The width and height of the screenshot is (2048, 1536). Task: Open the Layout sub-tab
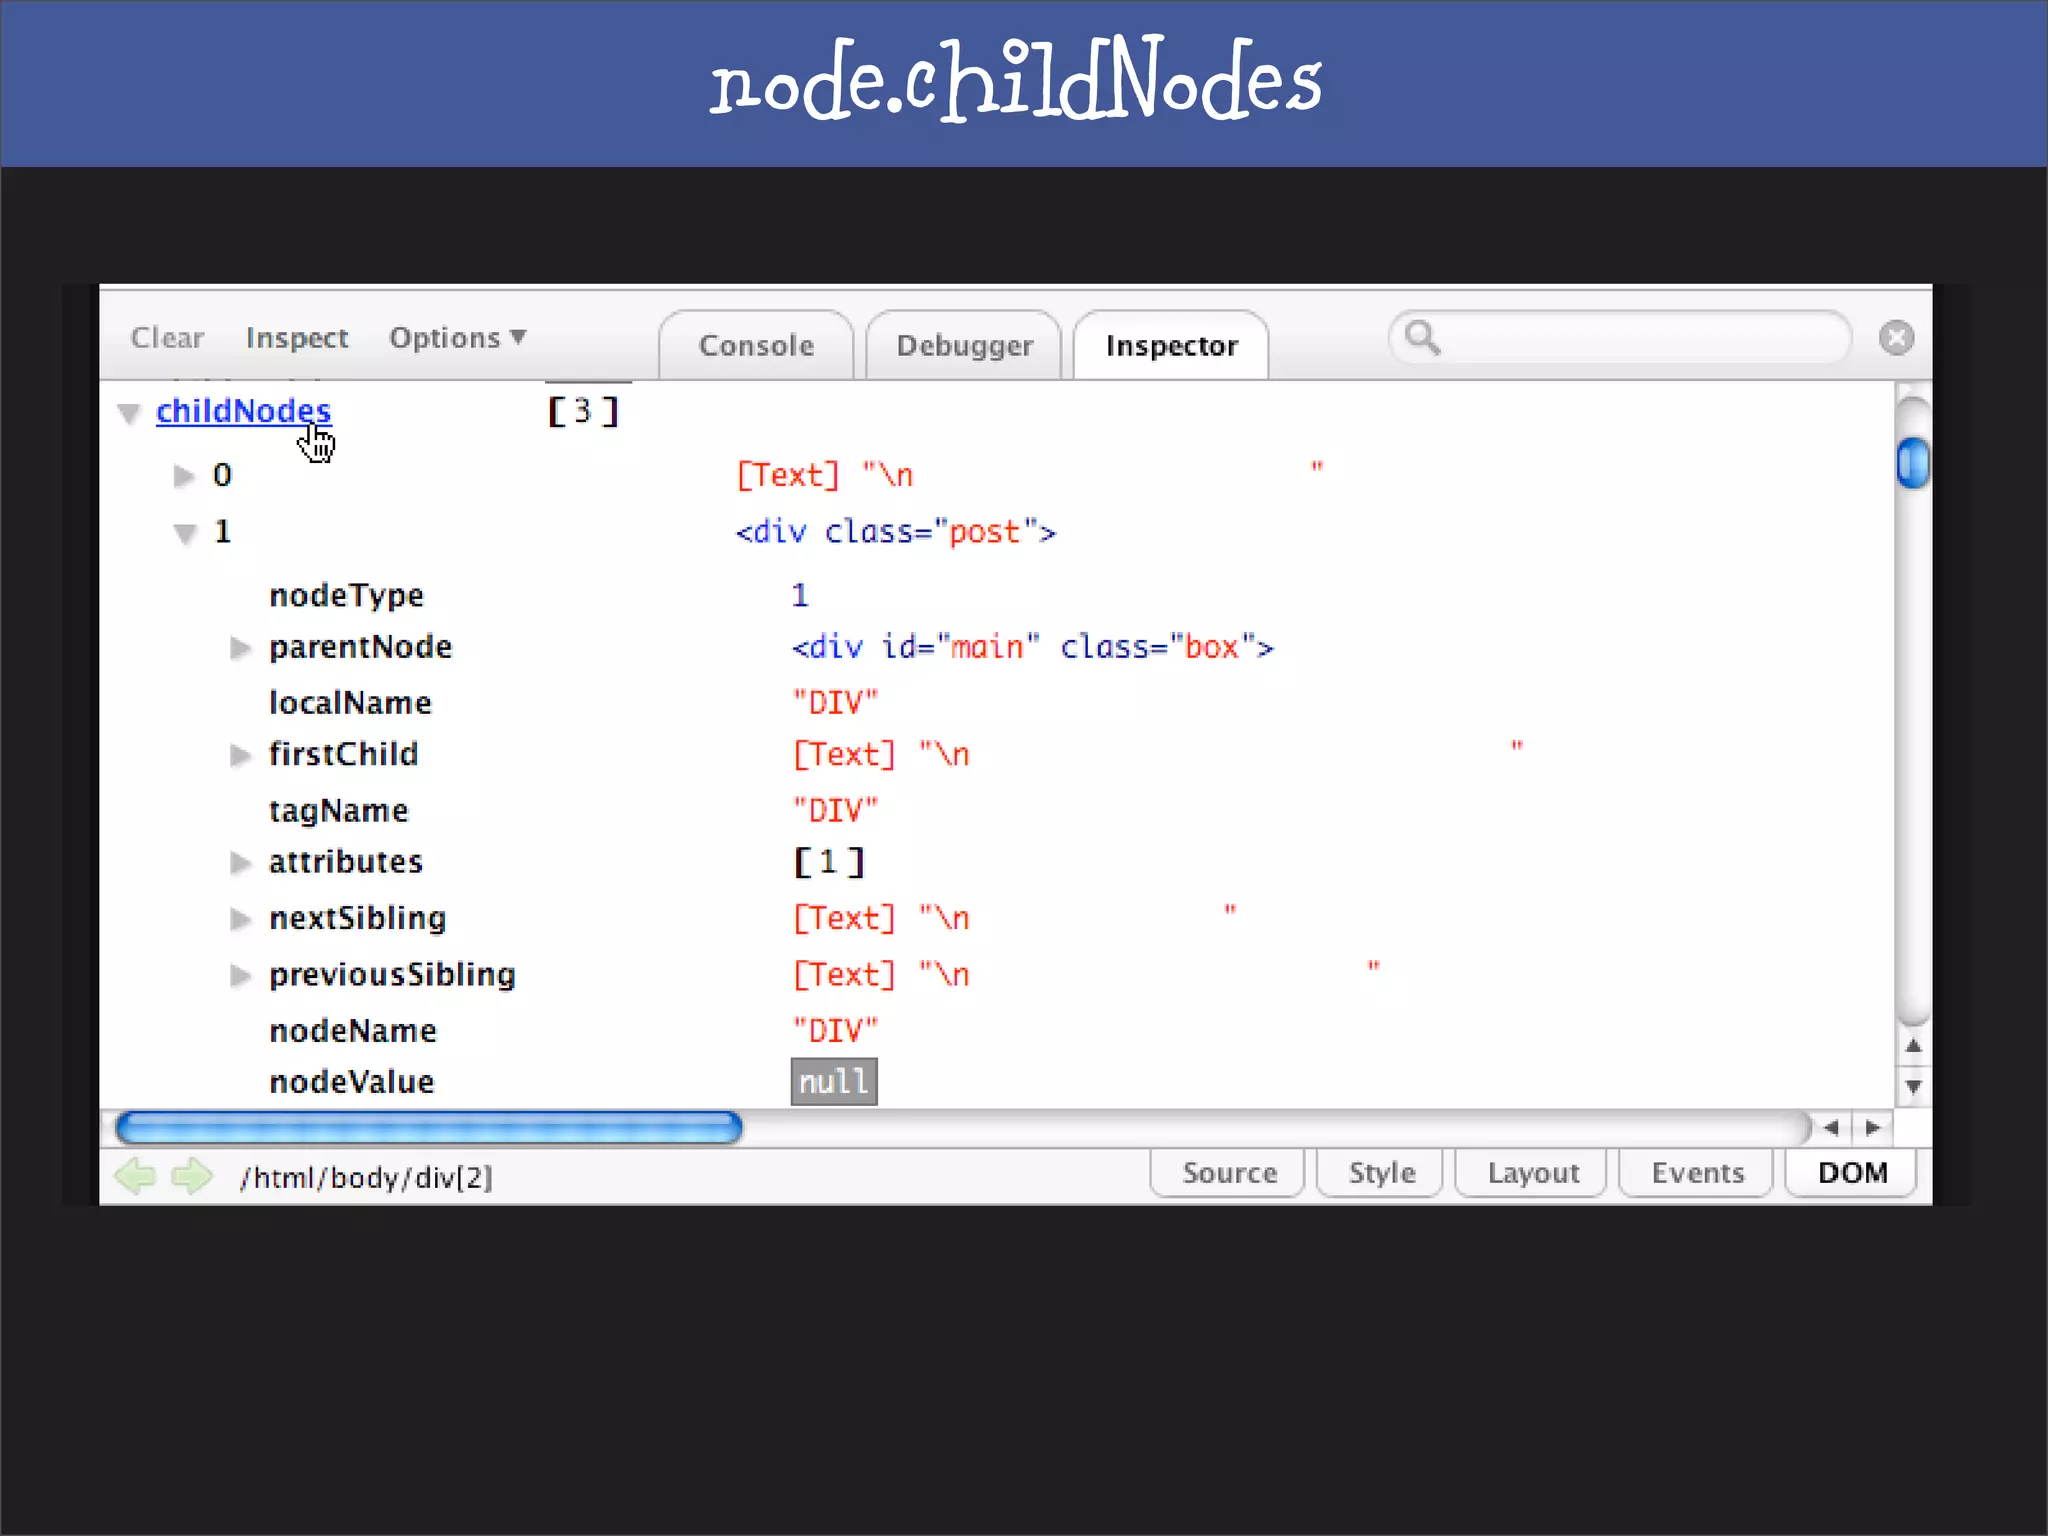[1533, 1173]
